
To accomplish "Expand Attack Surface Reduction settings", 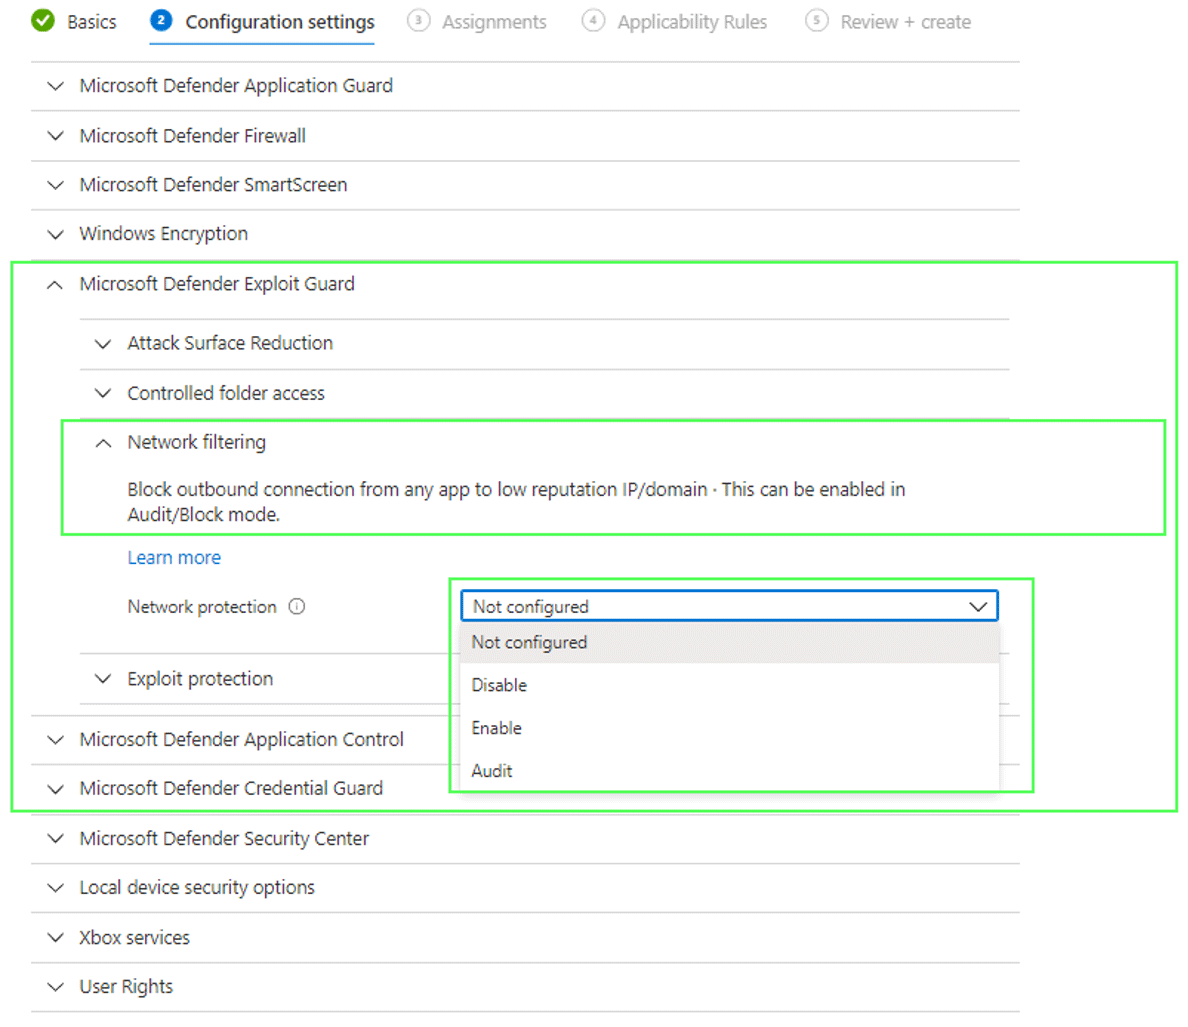I will [x=230, y=343].
